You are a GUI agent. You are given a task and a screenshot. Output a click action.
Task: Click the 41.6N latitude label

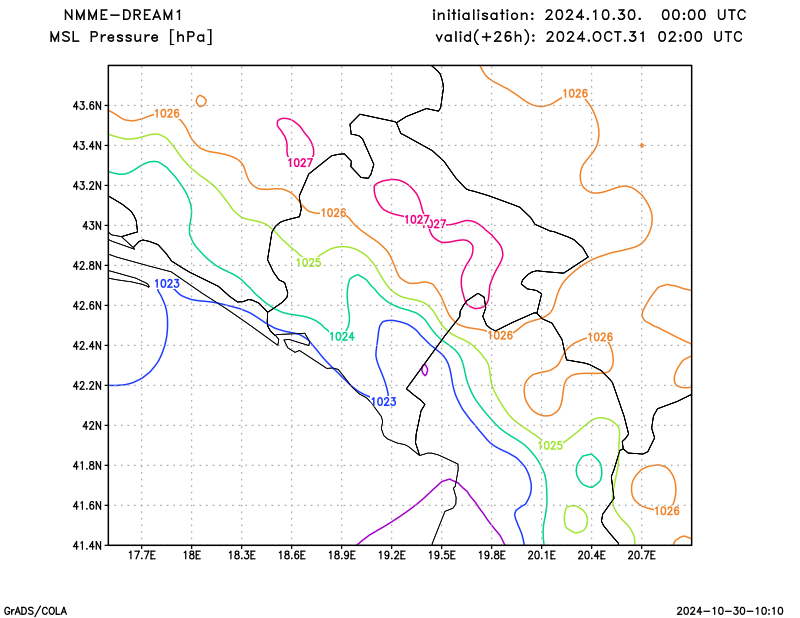click(x=87, y=506)
